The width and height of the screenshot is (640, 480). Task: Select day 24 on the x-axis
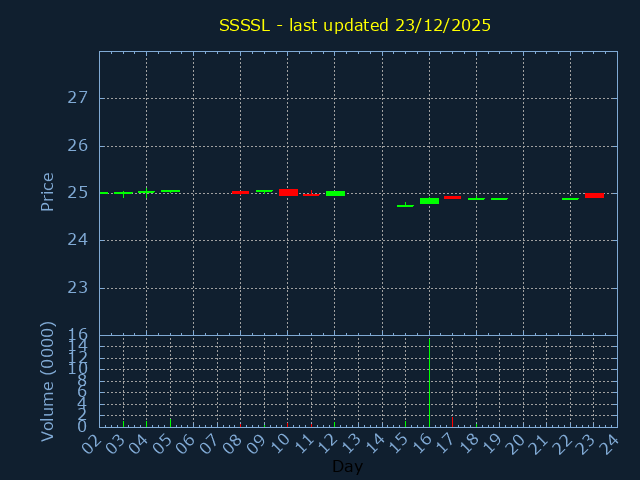point(609,442)
